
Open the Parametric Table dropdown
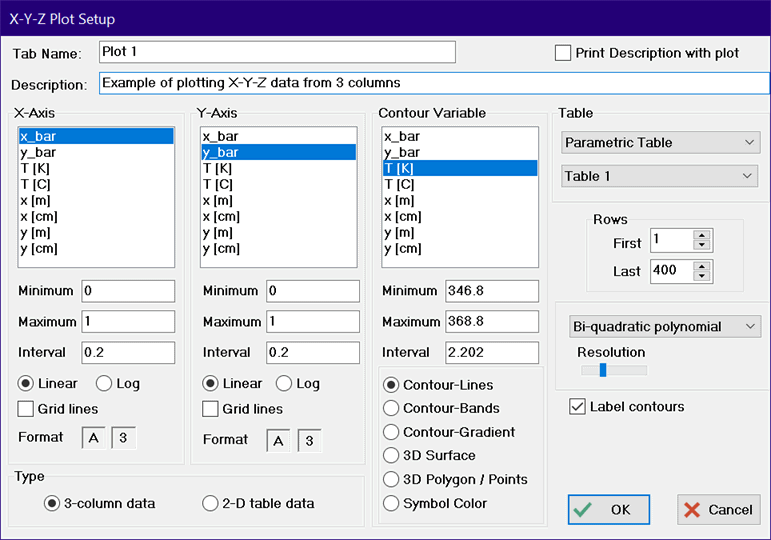[660, 143]
